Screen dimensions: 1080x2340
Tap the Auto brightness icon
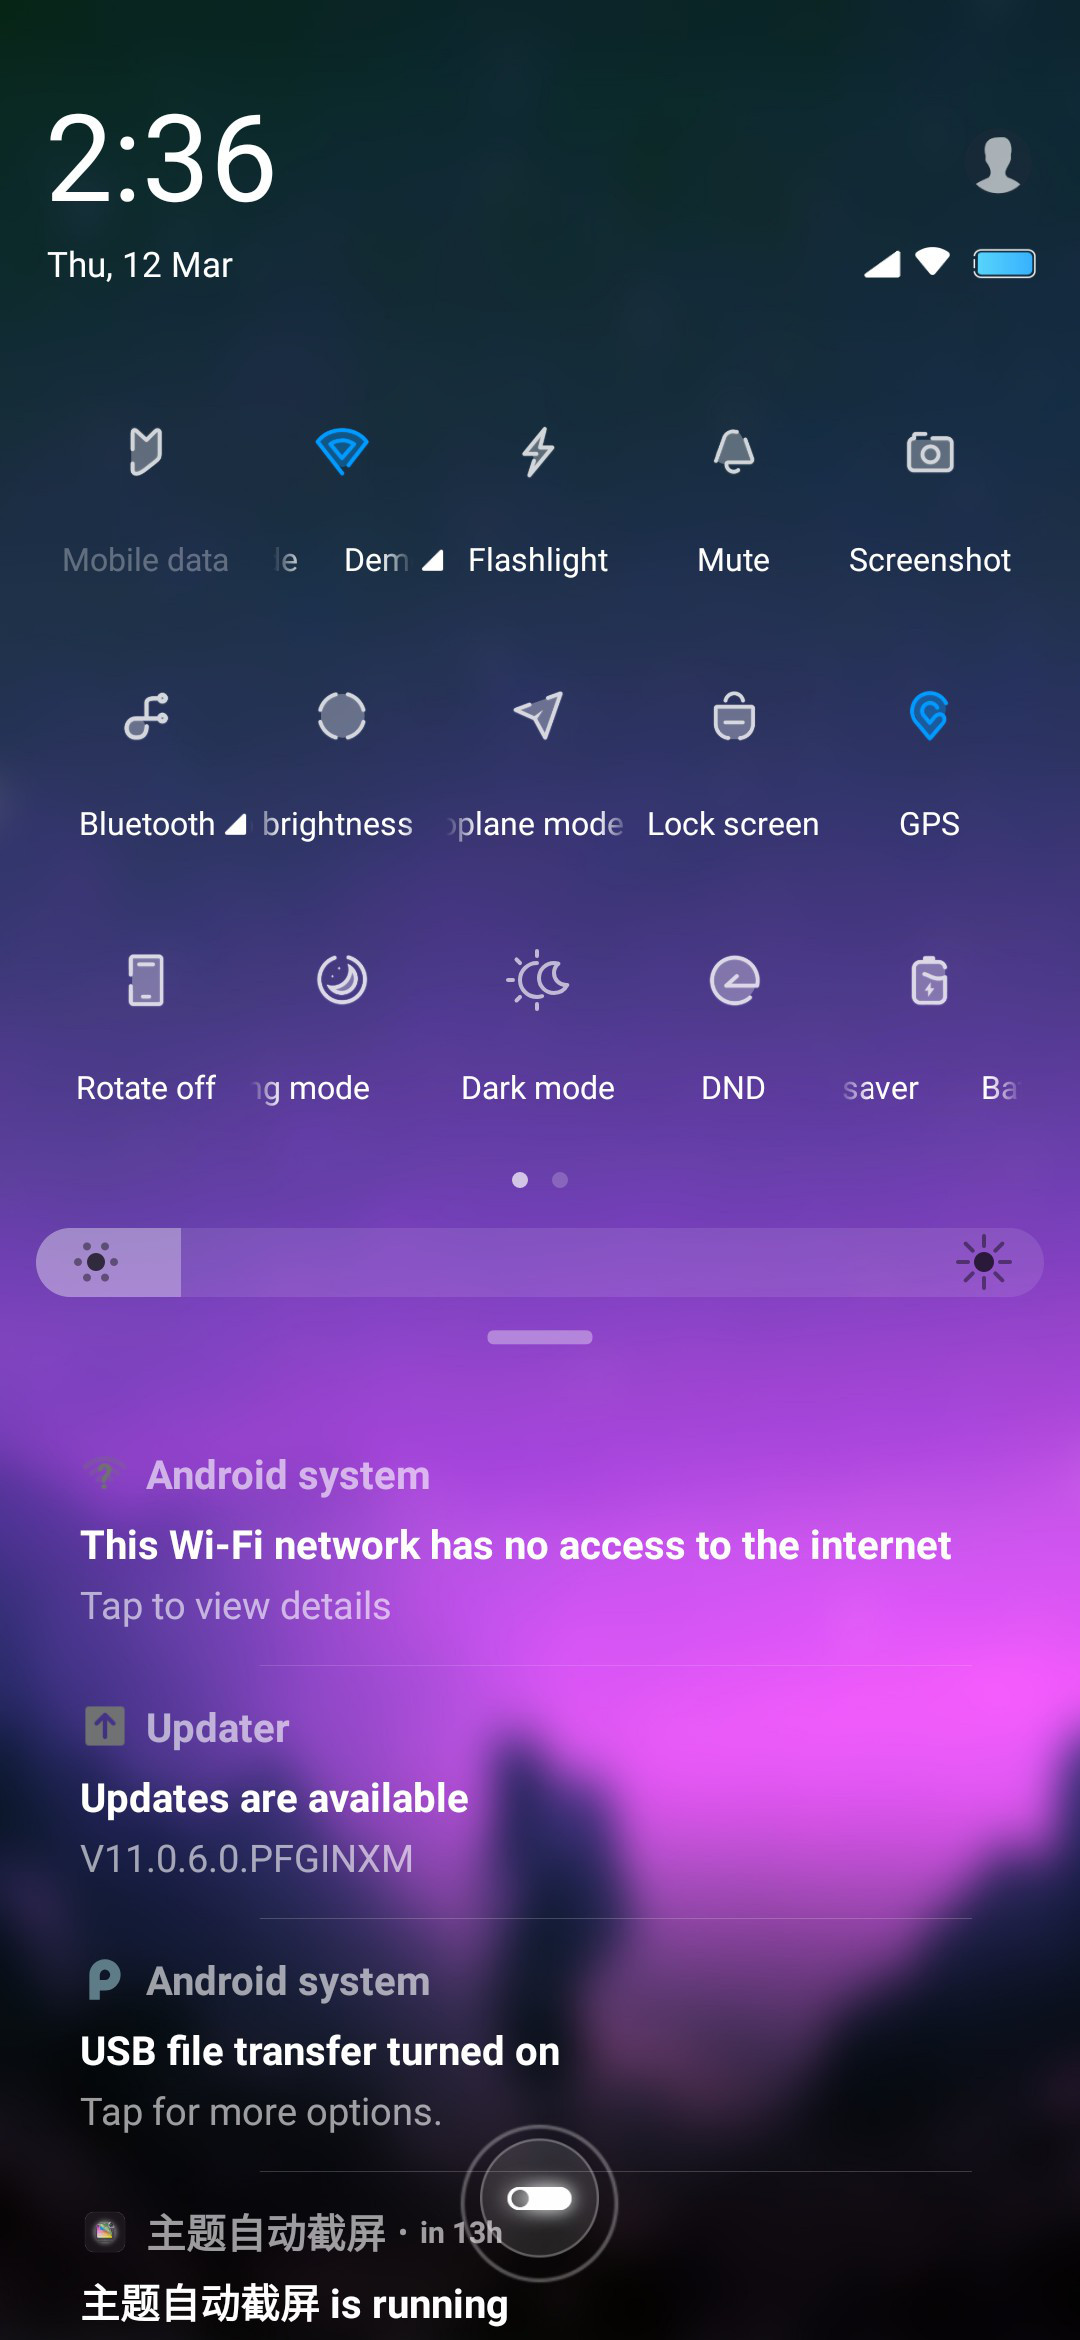342,716
